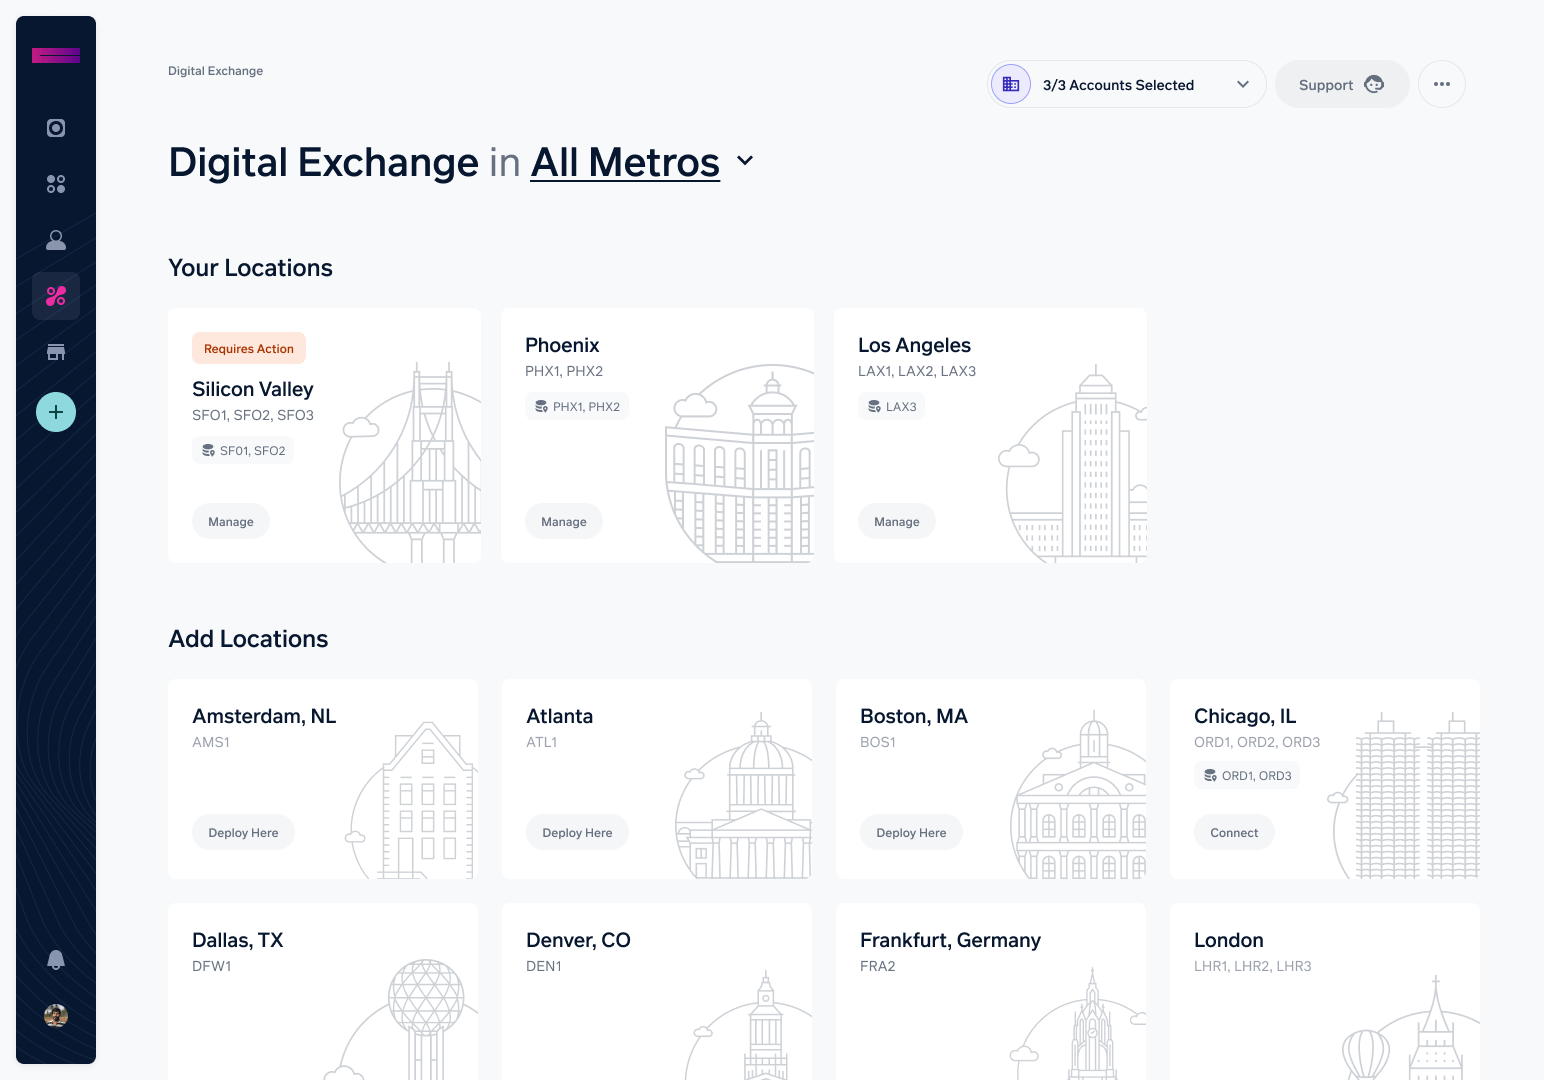Click the Amsterdam house illustration
This screenshot has width=1544, height=1080.
pos(412,800)
